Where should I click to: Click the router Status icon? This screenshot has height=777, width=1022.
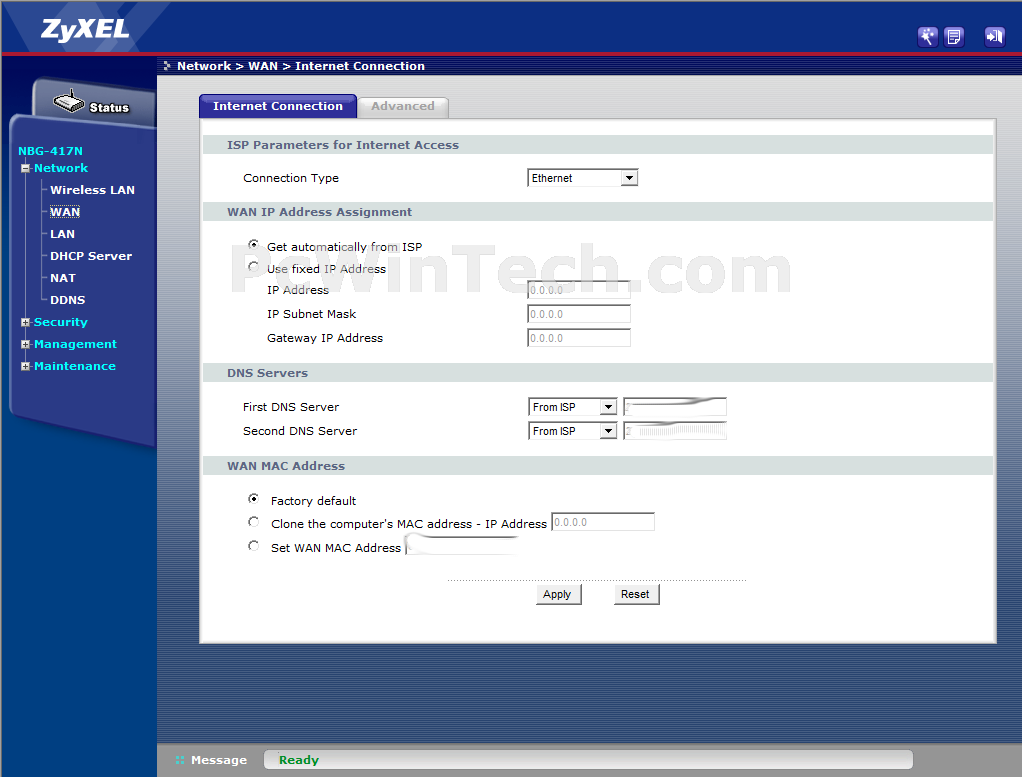pos(70,104)
